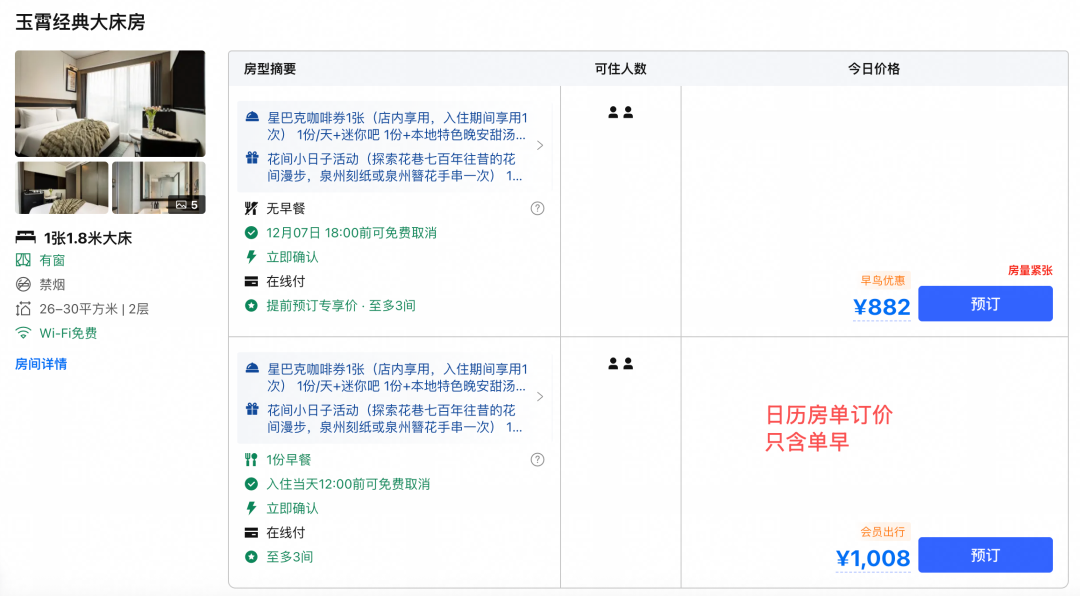Click the crossed cutlery icon beside 无早餐

click(x=251, y=208)
